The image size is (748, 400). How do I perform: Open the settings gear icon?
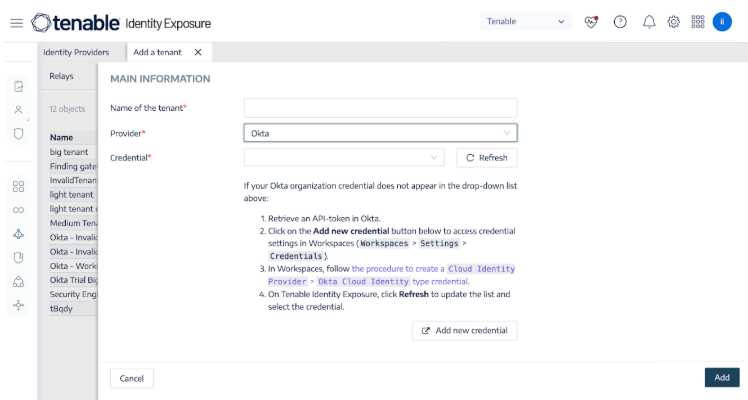pos(674,21)
